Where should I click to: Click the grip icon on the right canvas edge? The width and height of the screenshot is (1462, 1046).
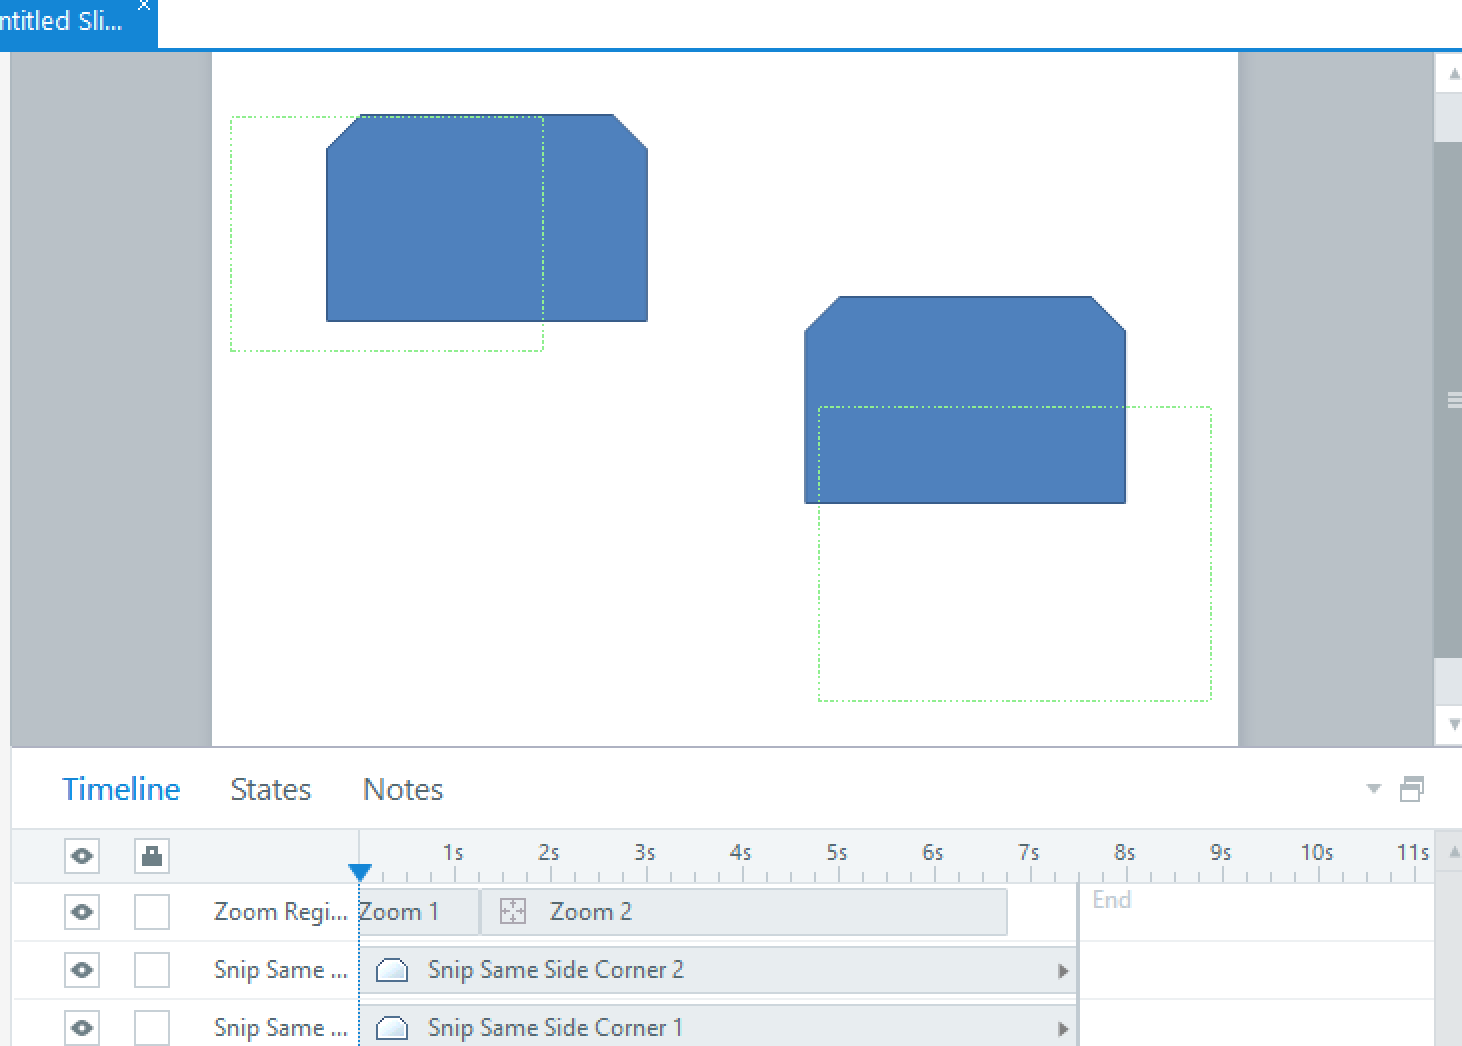click(x=1453, y=399)
